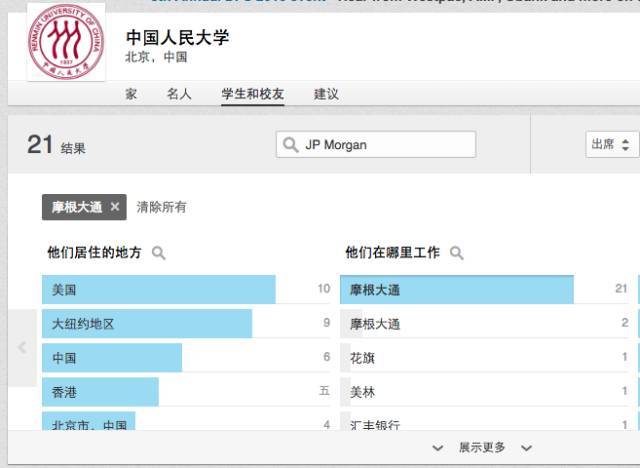Select 摩根大通 employer with 21 results

point(484,289)
